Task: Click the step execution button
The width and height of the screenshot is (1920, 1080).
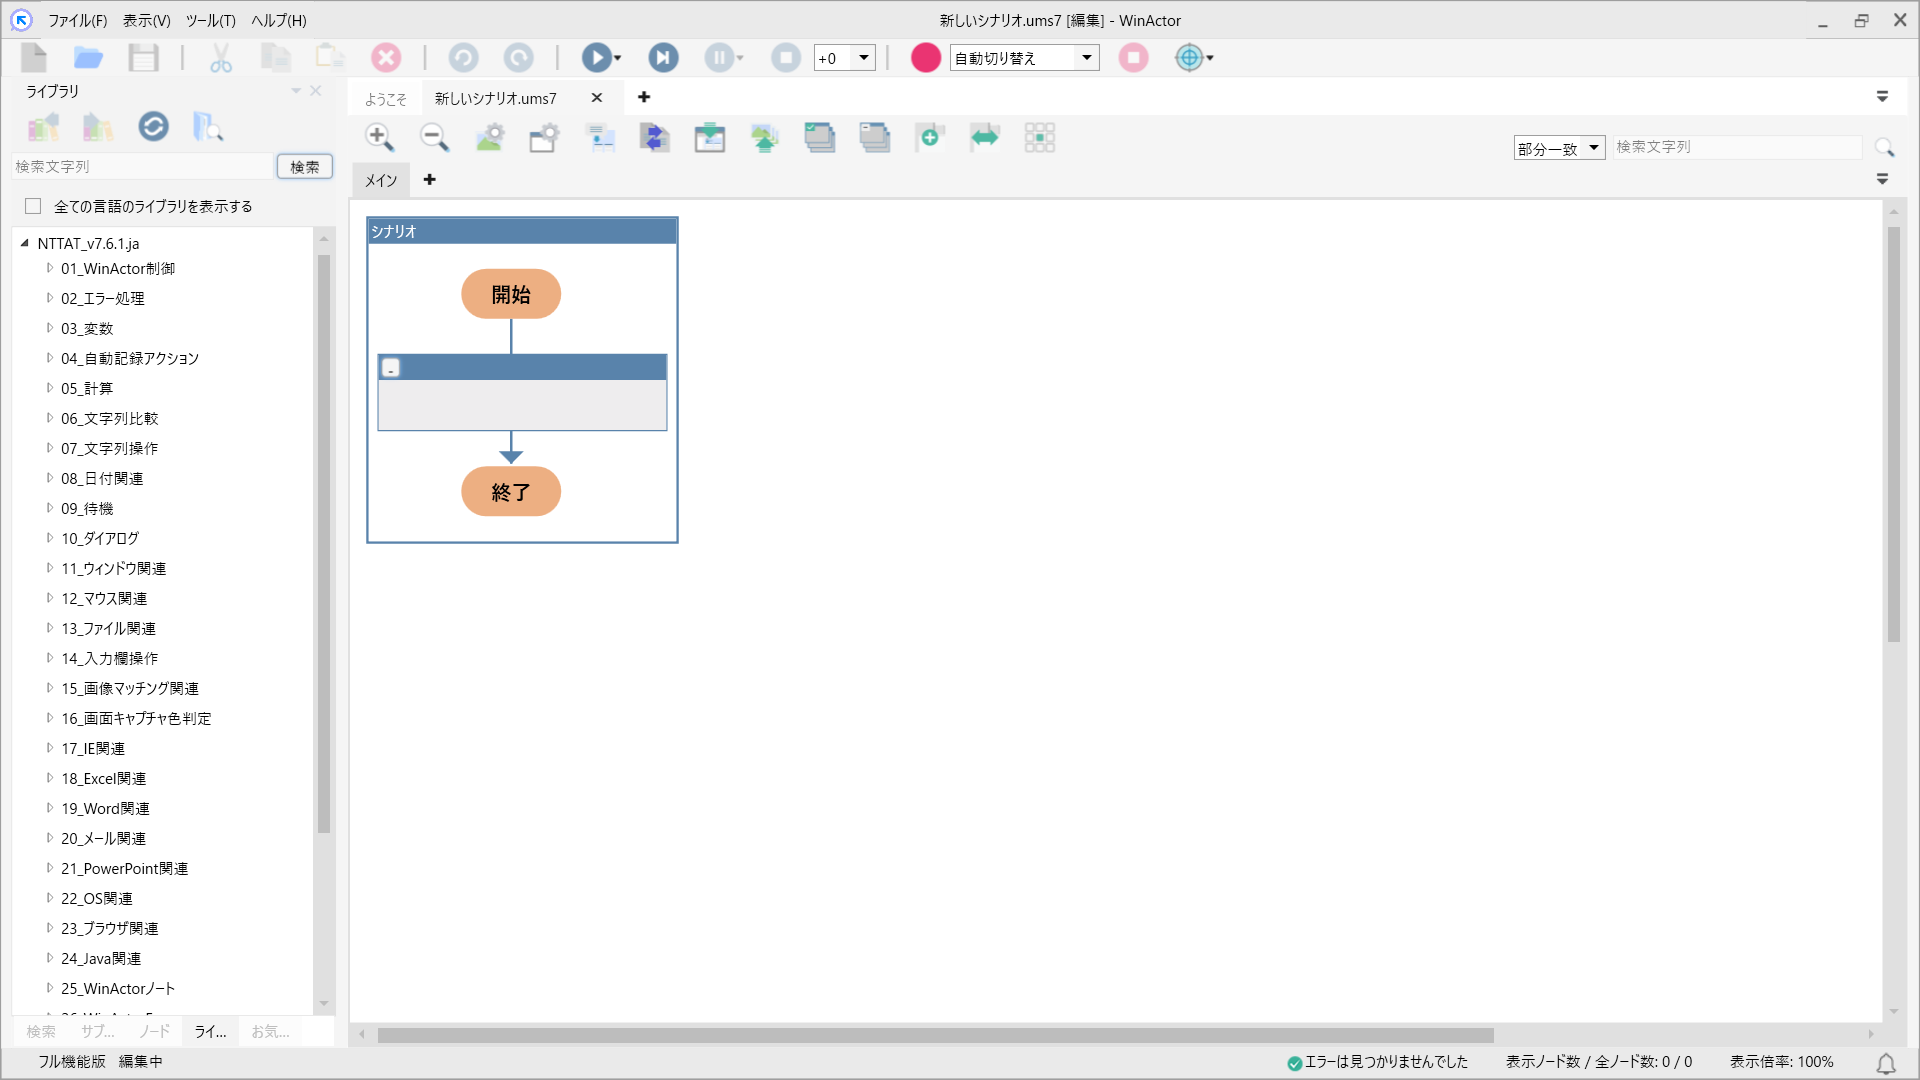Action: (662, 58)
